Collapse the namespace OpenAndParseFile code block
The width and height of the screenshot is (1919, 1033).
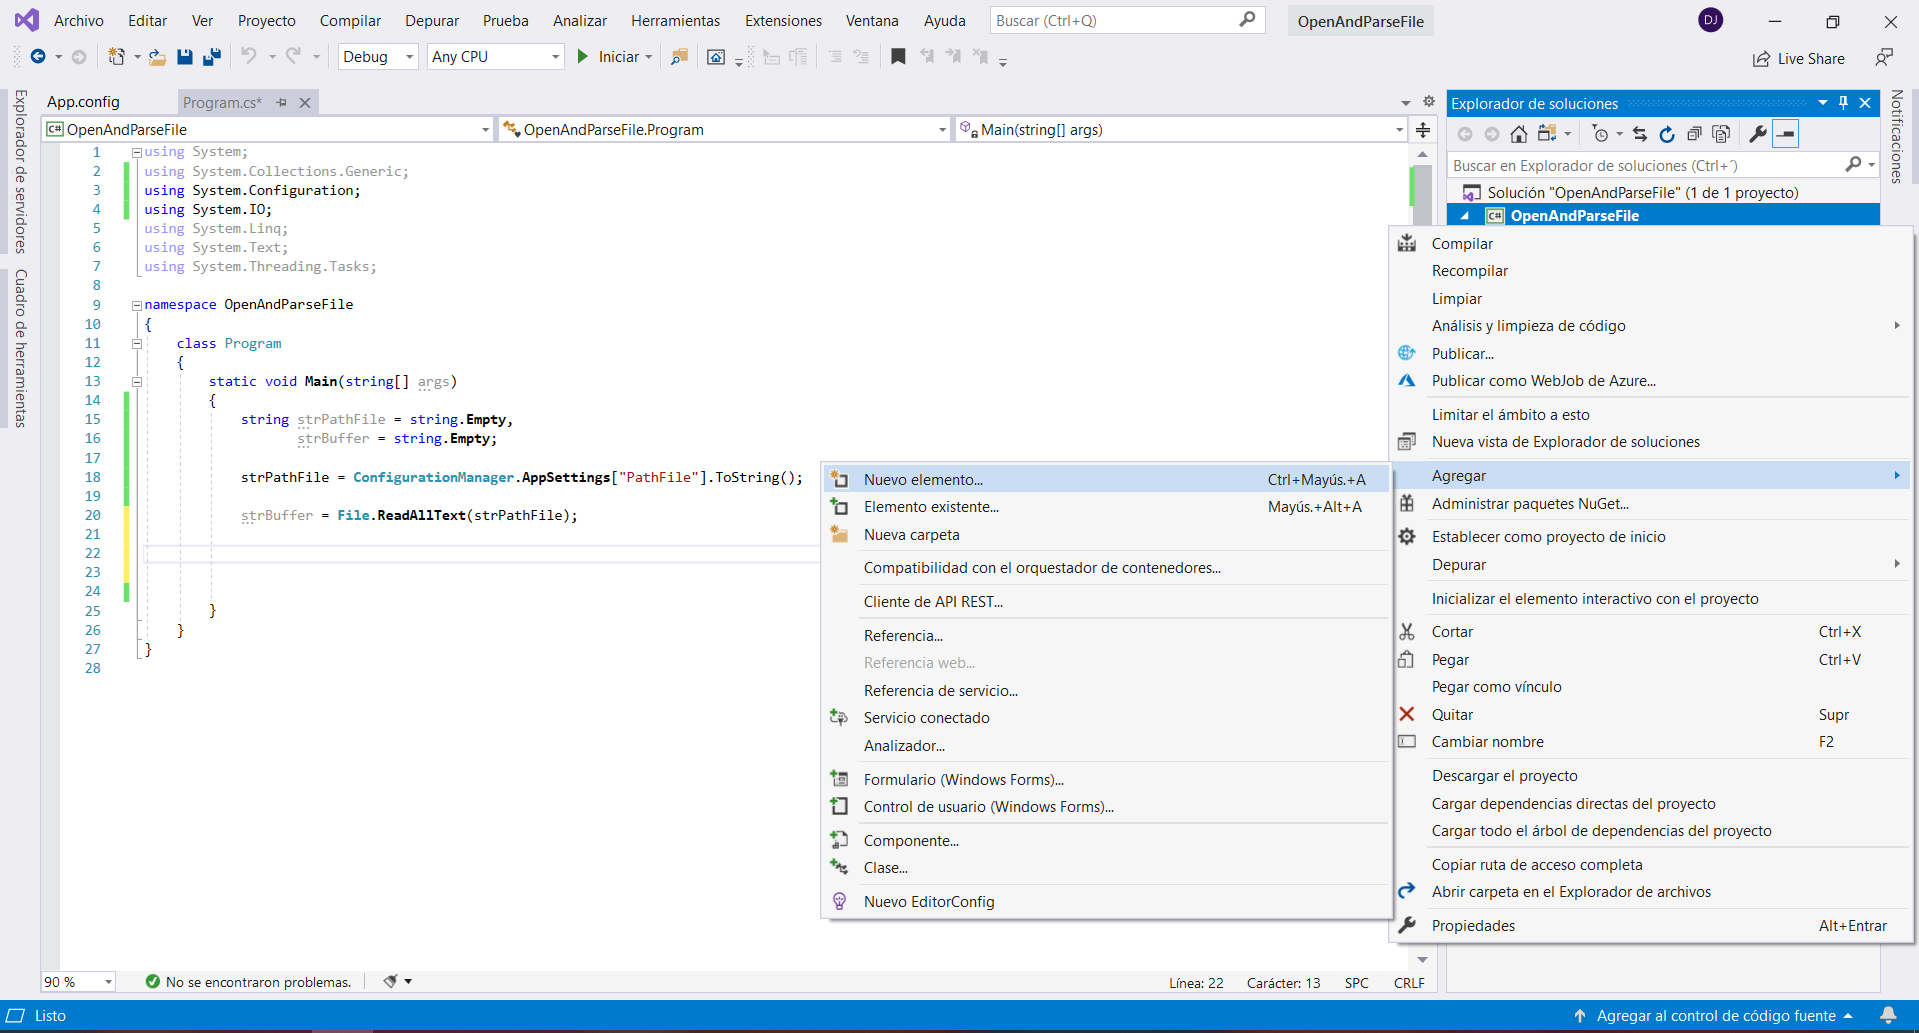tap(137, 305)
